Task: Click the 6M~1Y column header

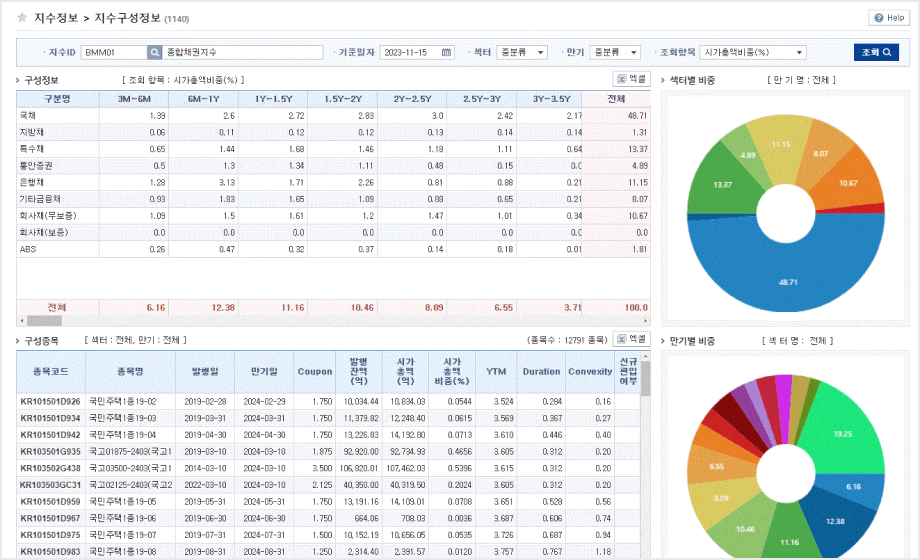Action: [203, 99]
